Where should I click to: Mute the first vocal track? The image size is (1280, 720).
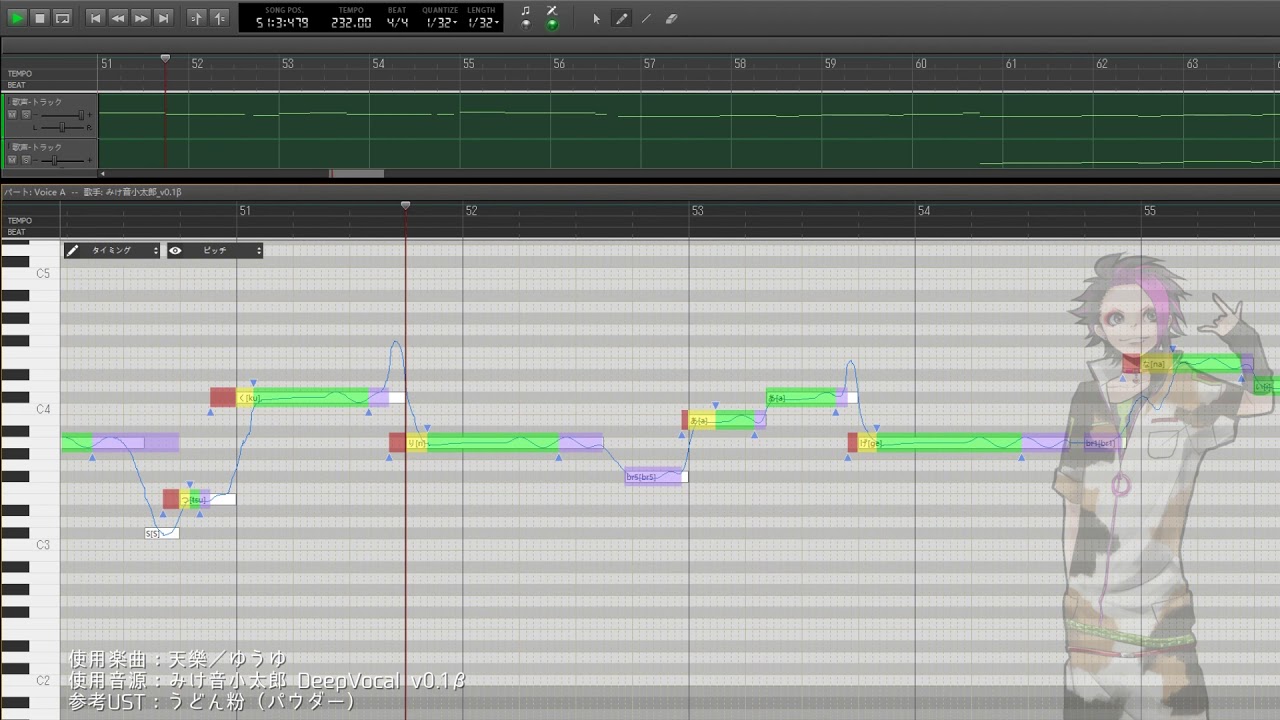[x=13, y=115]
